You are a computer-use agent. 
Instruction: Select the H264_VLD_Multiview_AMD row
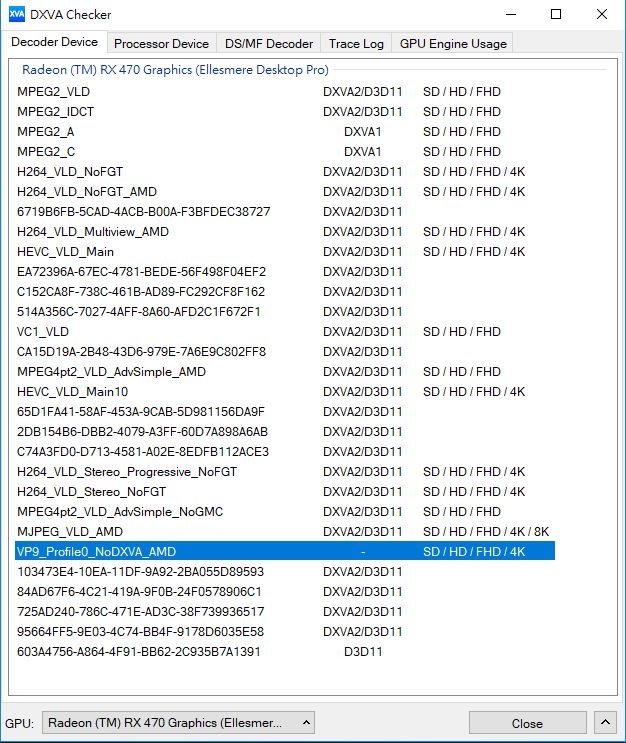coord(285,232)
